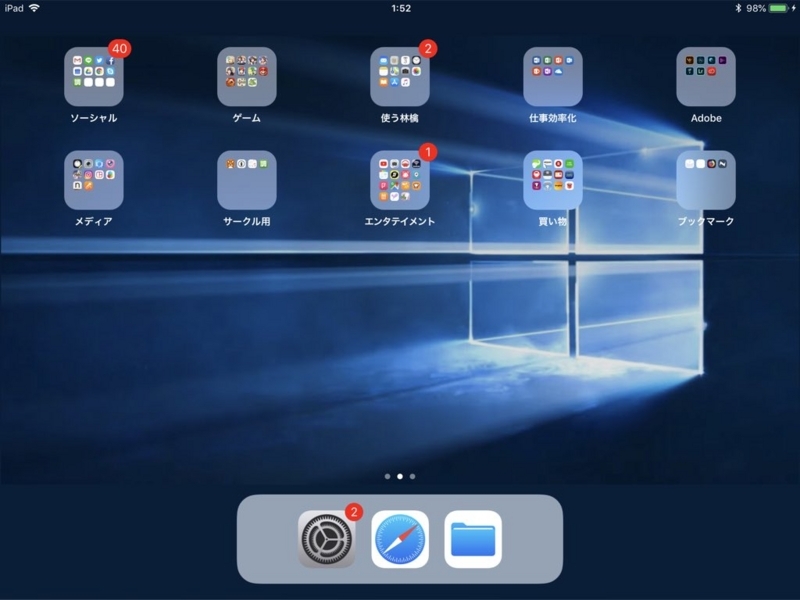Viewport: 800px width, 600px height.
Task: Open the 使う林檎 folder
Action: click(400, 77)
